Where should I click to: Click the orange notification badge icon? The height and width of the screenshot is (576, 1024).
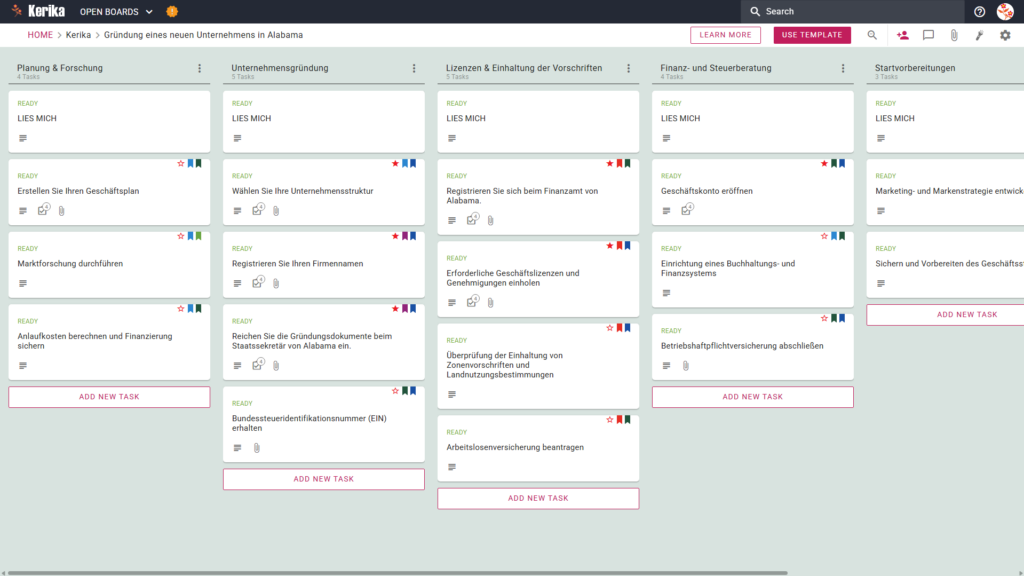(x=172, y=11)
